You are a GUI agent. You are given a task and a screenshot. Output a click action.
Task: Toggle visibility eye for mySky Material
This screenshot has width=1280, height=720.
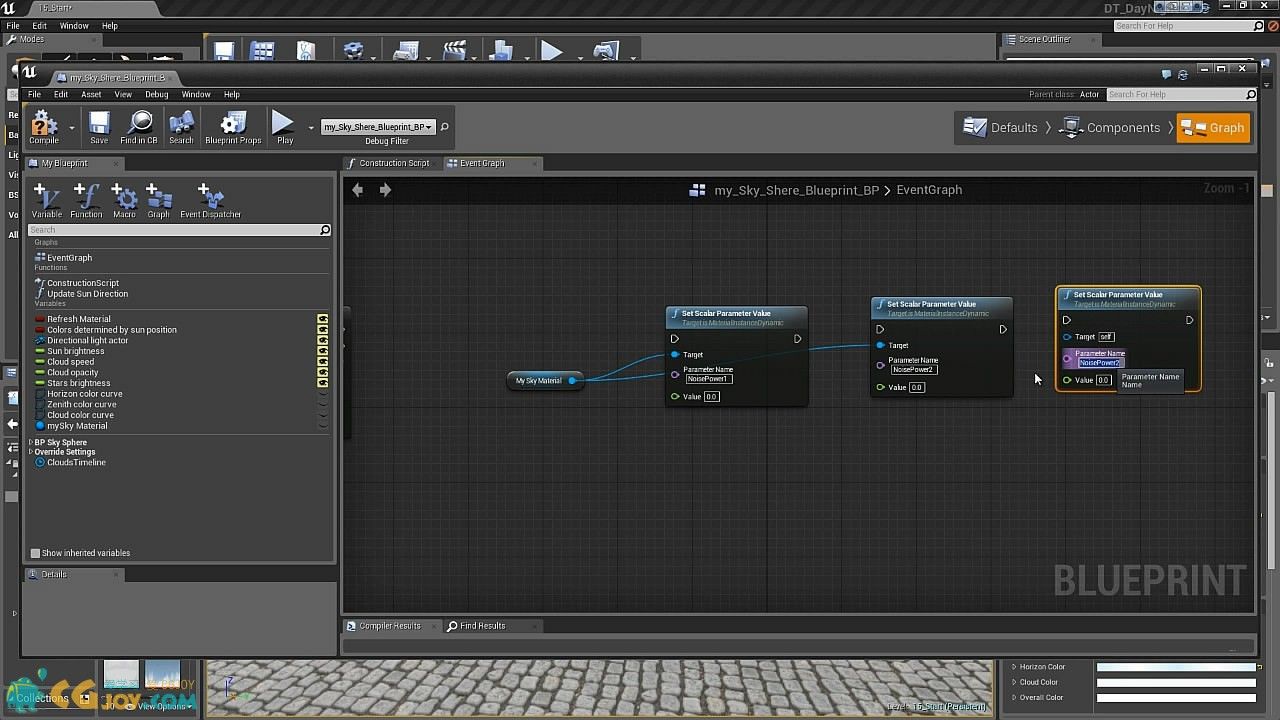pos(323,426)
